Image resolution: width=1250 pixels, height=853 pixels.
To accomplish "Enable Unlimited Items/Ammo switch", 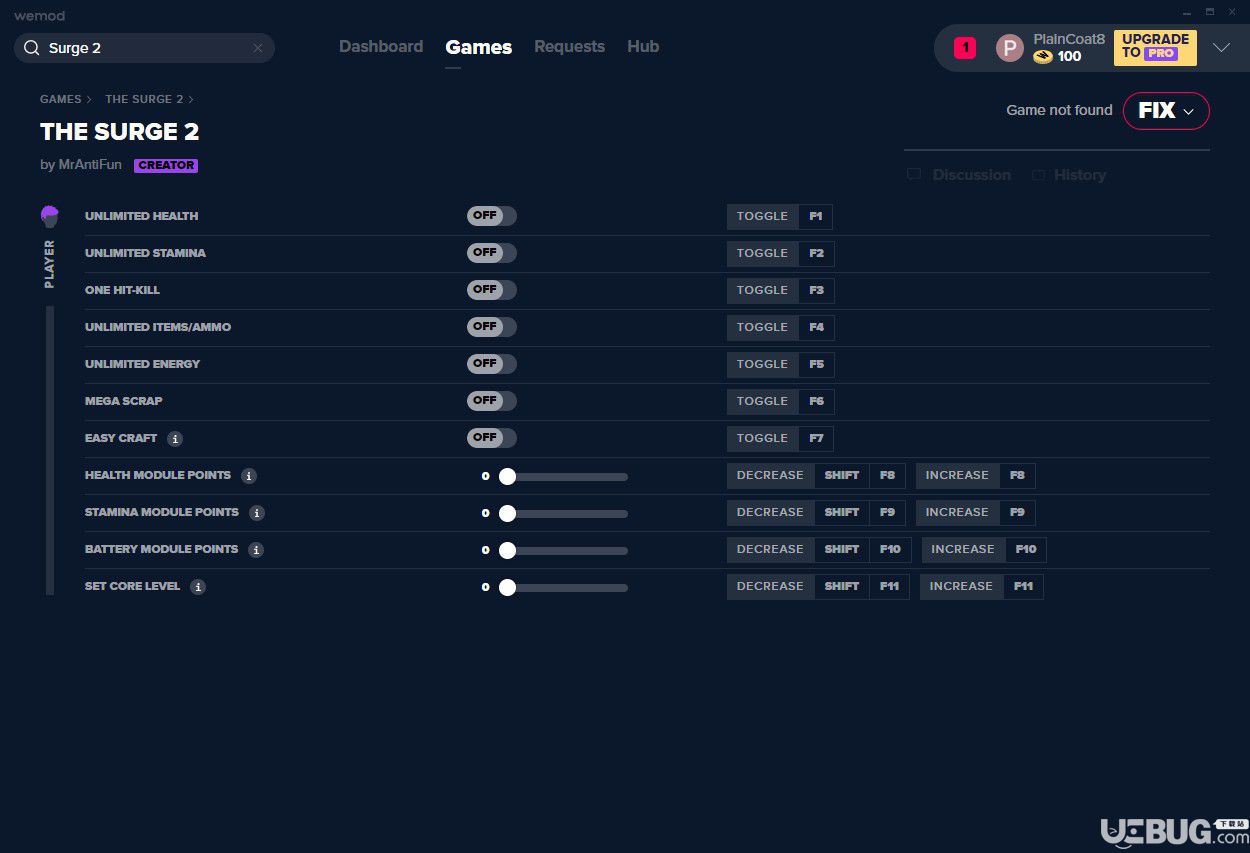I will [492, 327].
